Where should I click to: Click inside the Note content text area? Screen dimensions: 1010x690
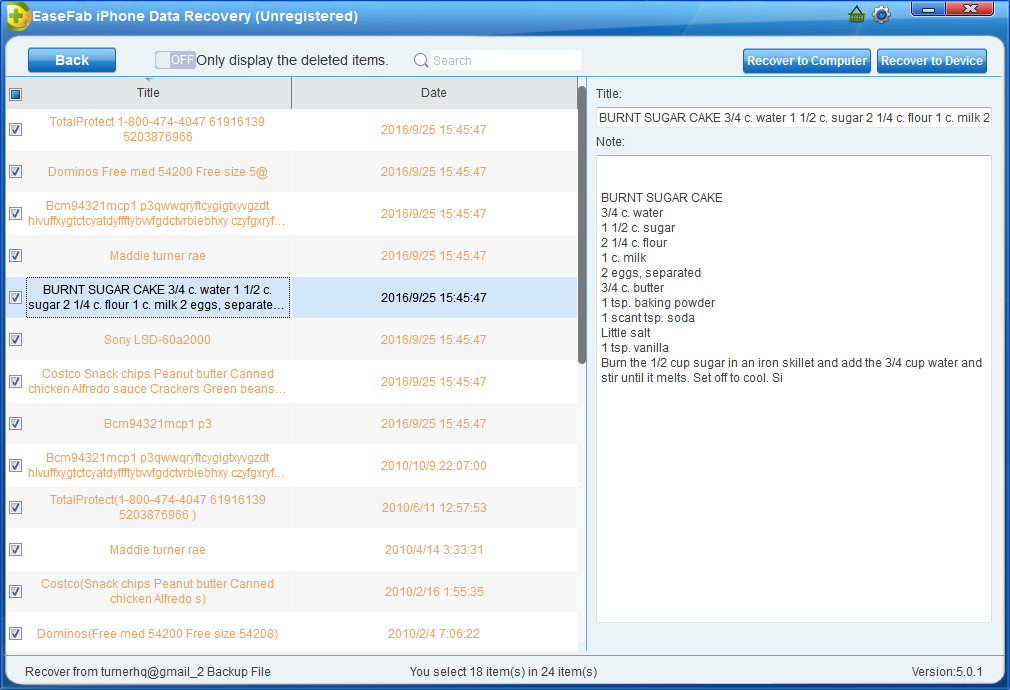[794, 388]
